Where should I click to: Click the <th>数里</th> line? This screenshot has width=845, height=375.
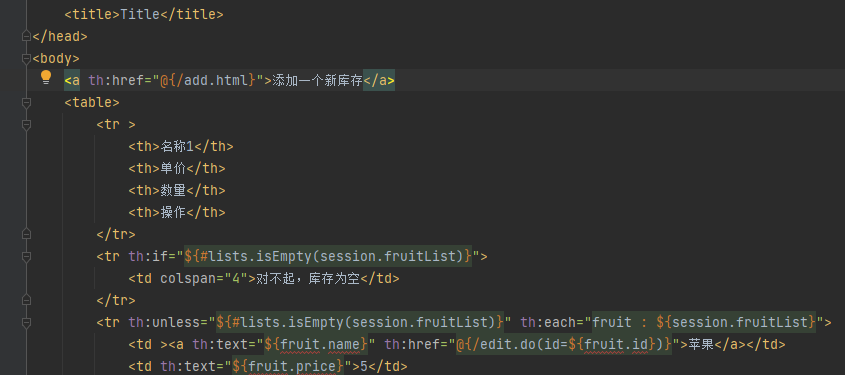pos(177,190)
